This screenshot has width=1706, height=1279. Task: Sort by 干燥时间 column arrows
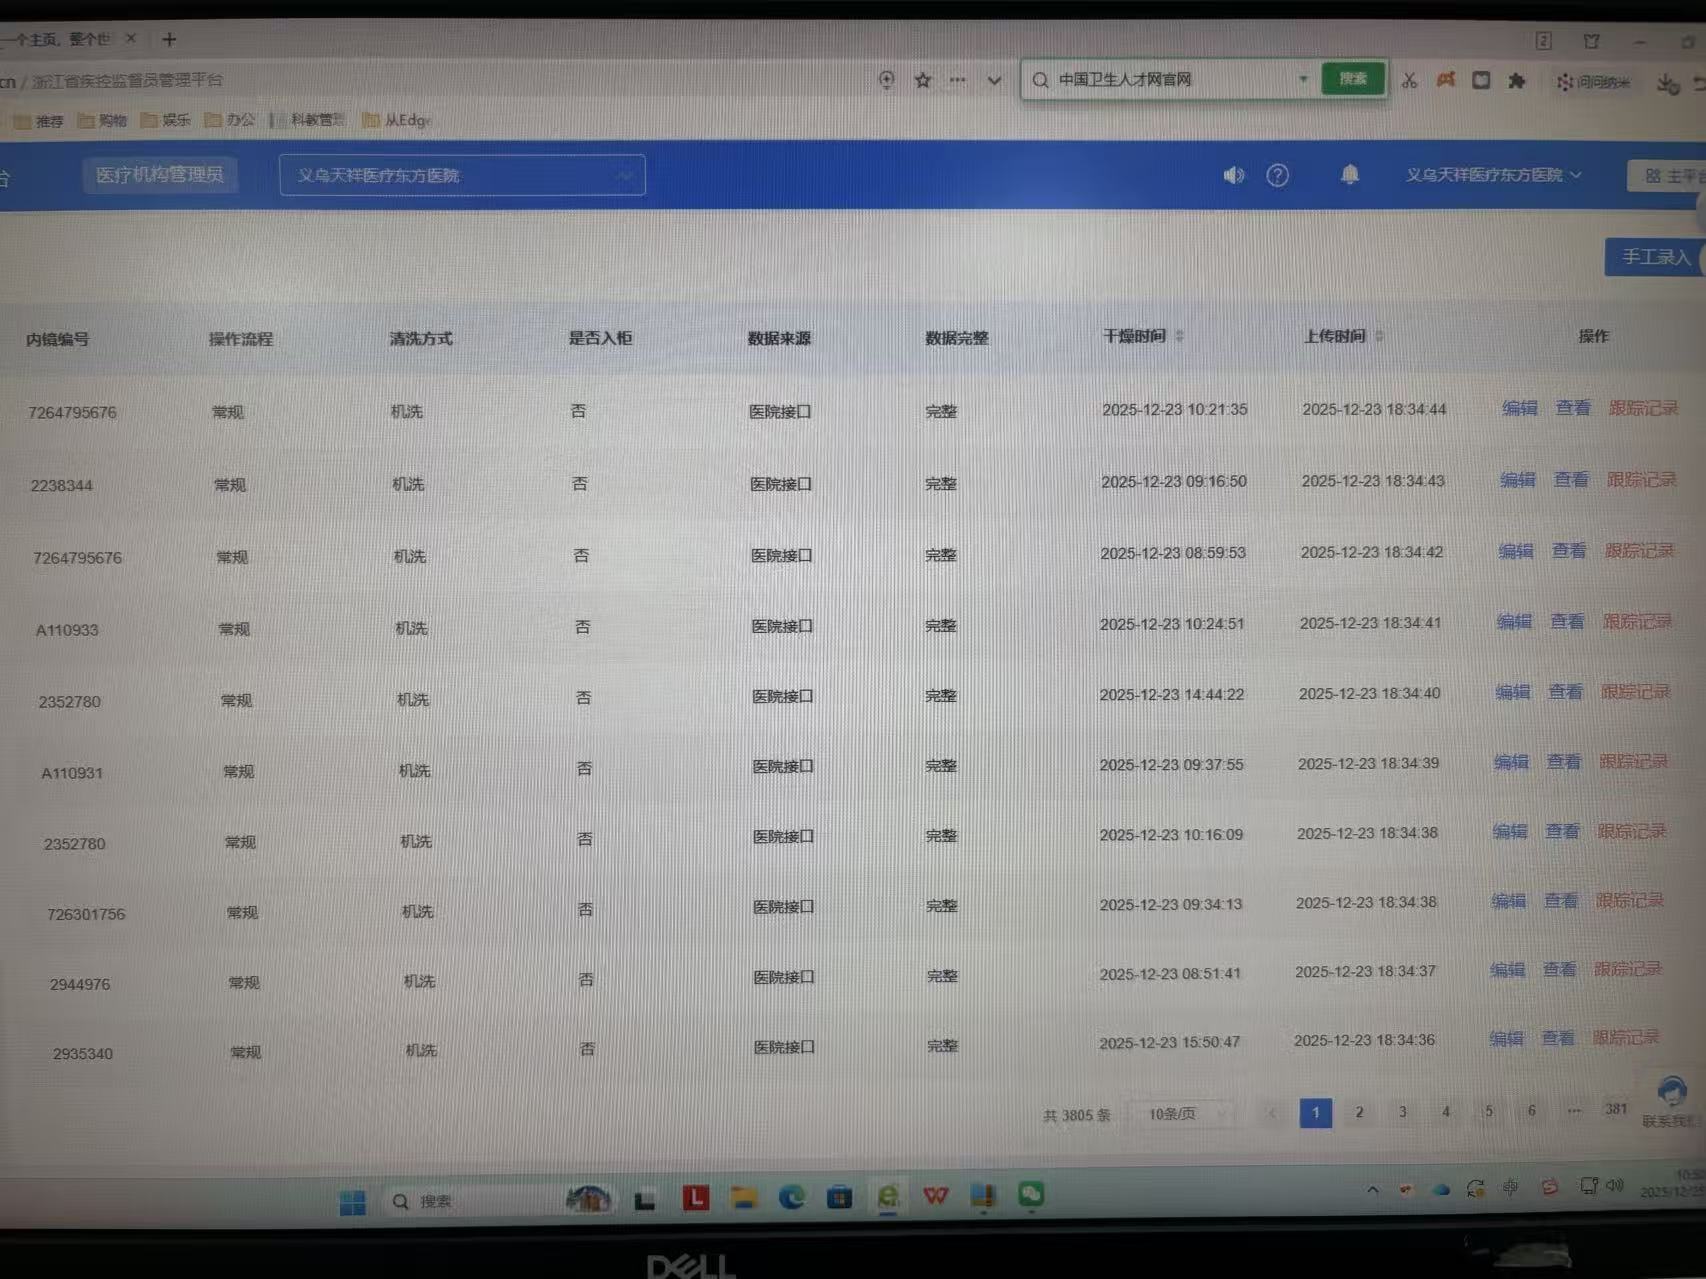click(1180, 336)
